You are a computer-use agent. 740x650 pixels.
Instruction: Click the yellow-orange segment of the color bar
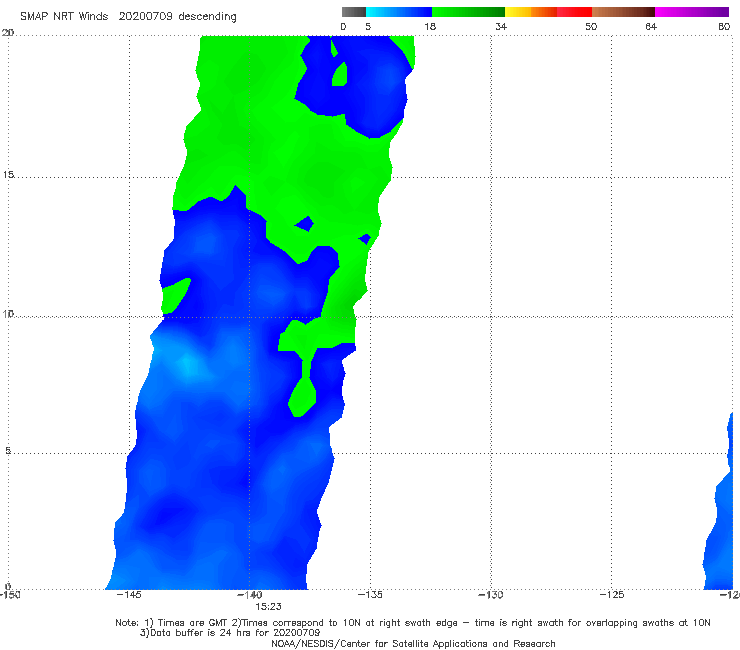coord(530,12)
